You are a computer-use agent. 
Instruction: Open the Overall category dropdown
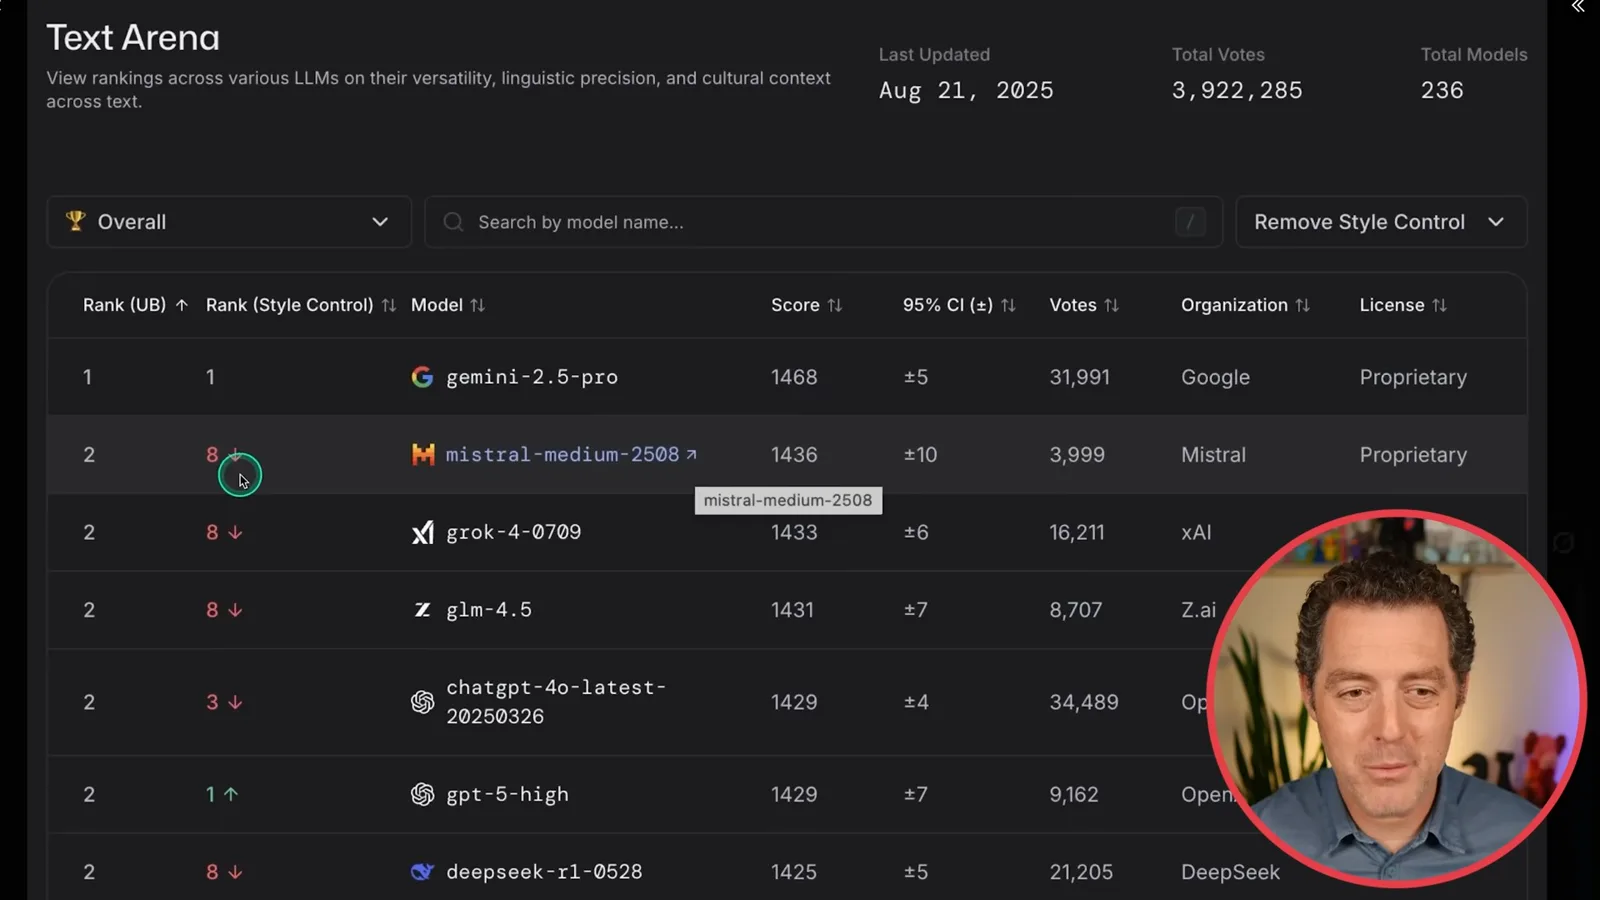[x=229, y=222]
